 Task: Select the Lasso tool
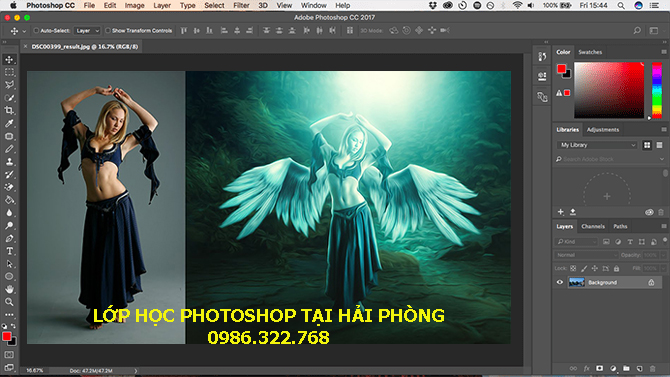coord(9,85)
